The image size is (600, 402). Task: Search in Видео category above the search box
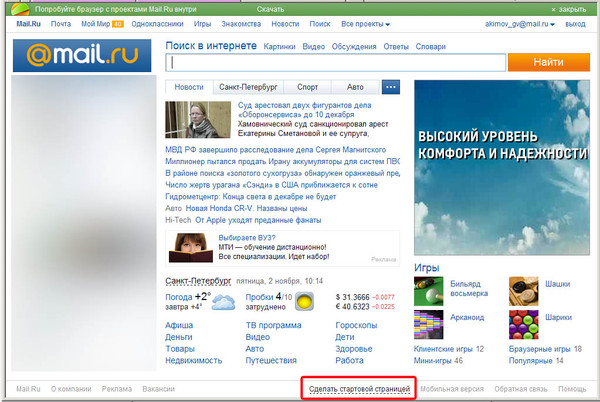313,47
